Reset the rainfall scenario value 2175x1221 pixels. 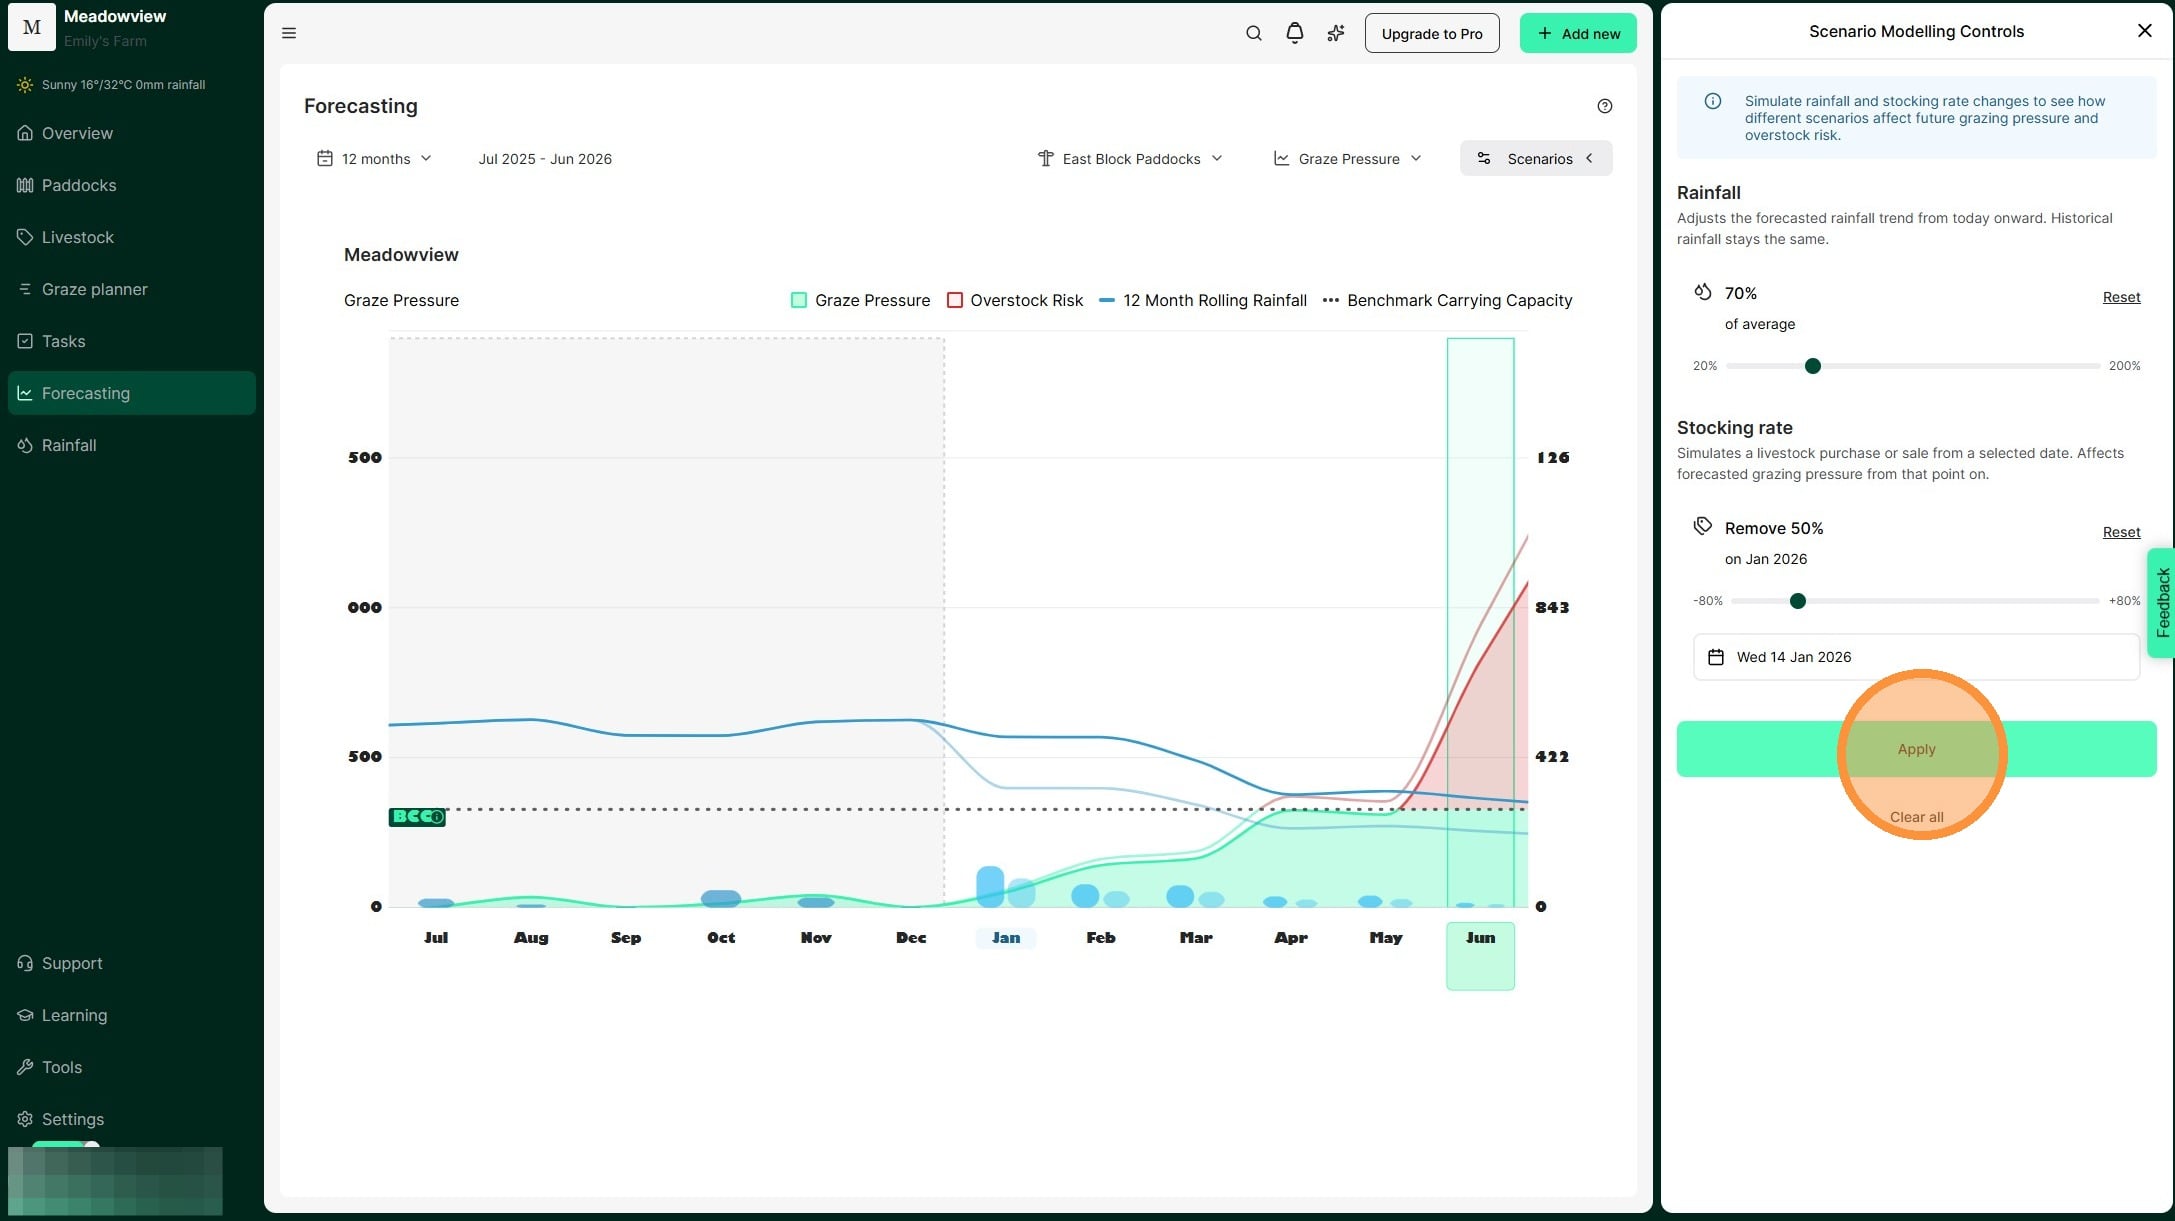pyautogui.click(x=2121, y=297)
